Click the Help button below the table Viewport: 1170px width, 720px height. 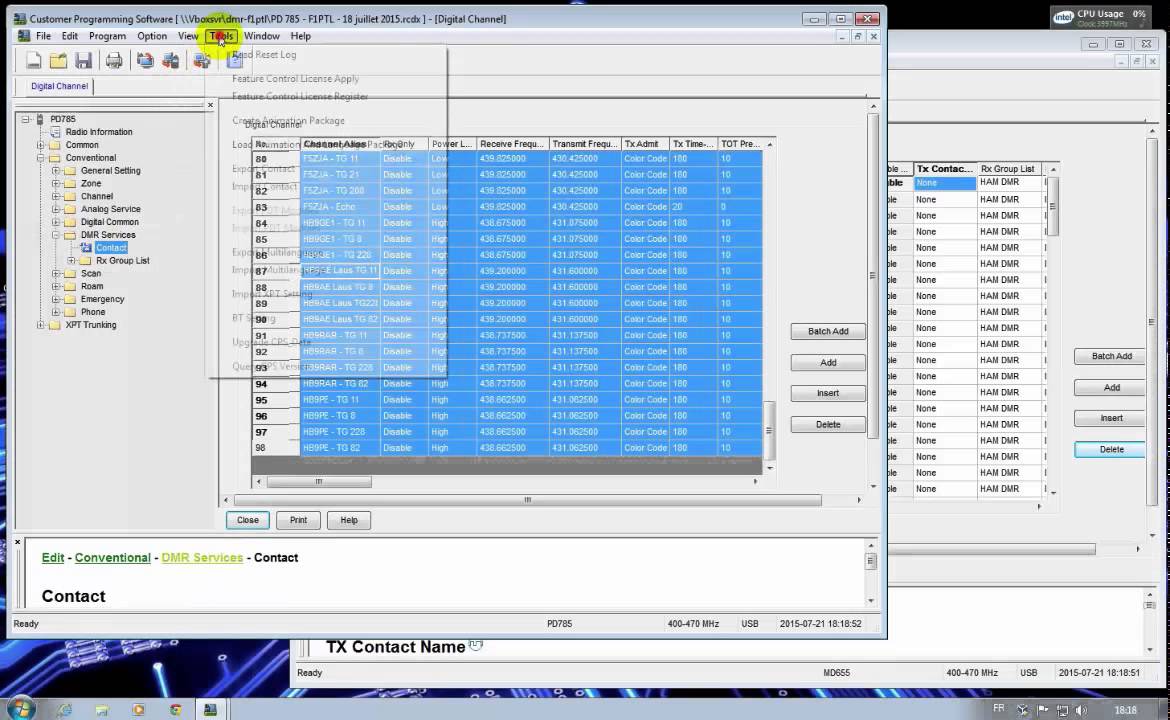click(348, 520)
